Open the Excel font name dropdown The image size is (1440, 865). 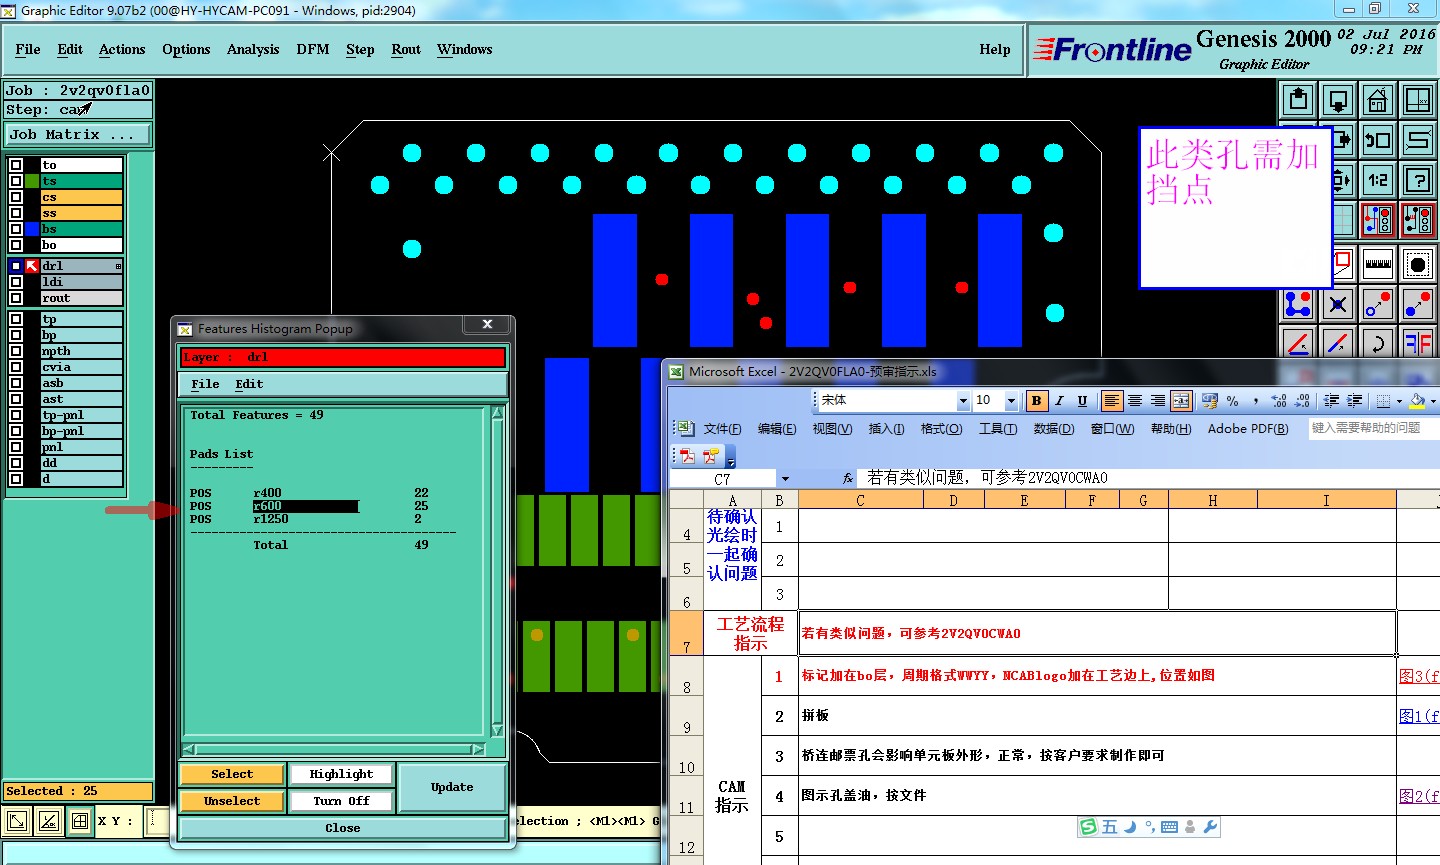click(963, 401)
